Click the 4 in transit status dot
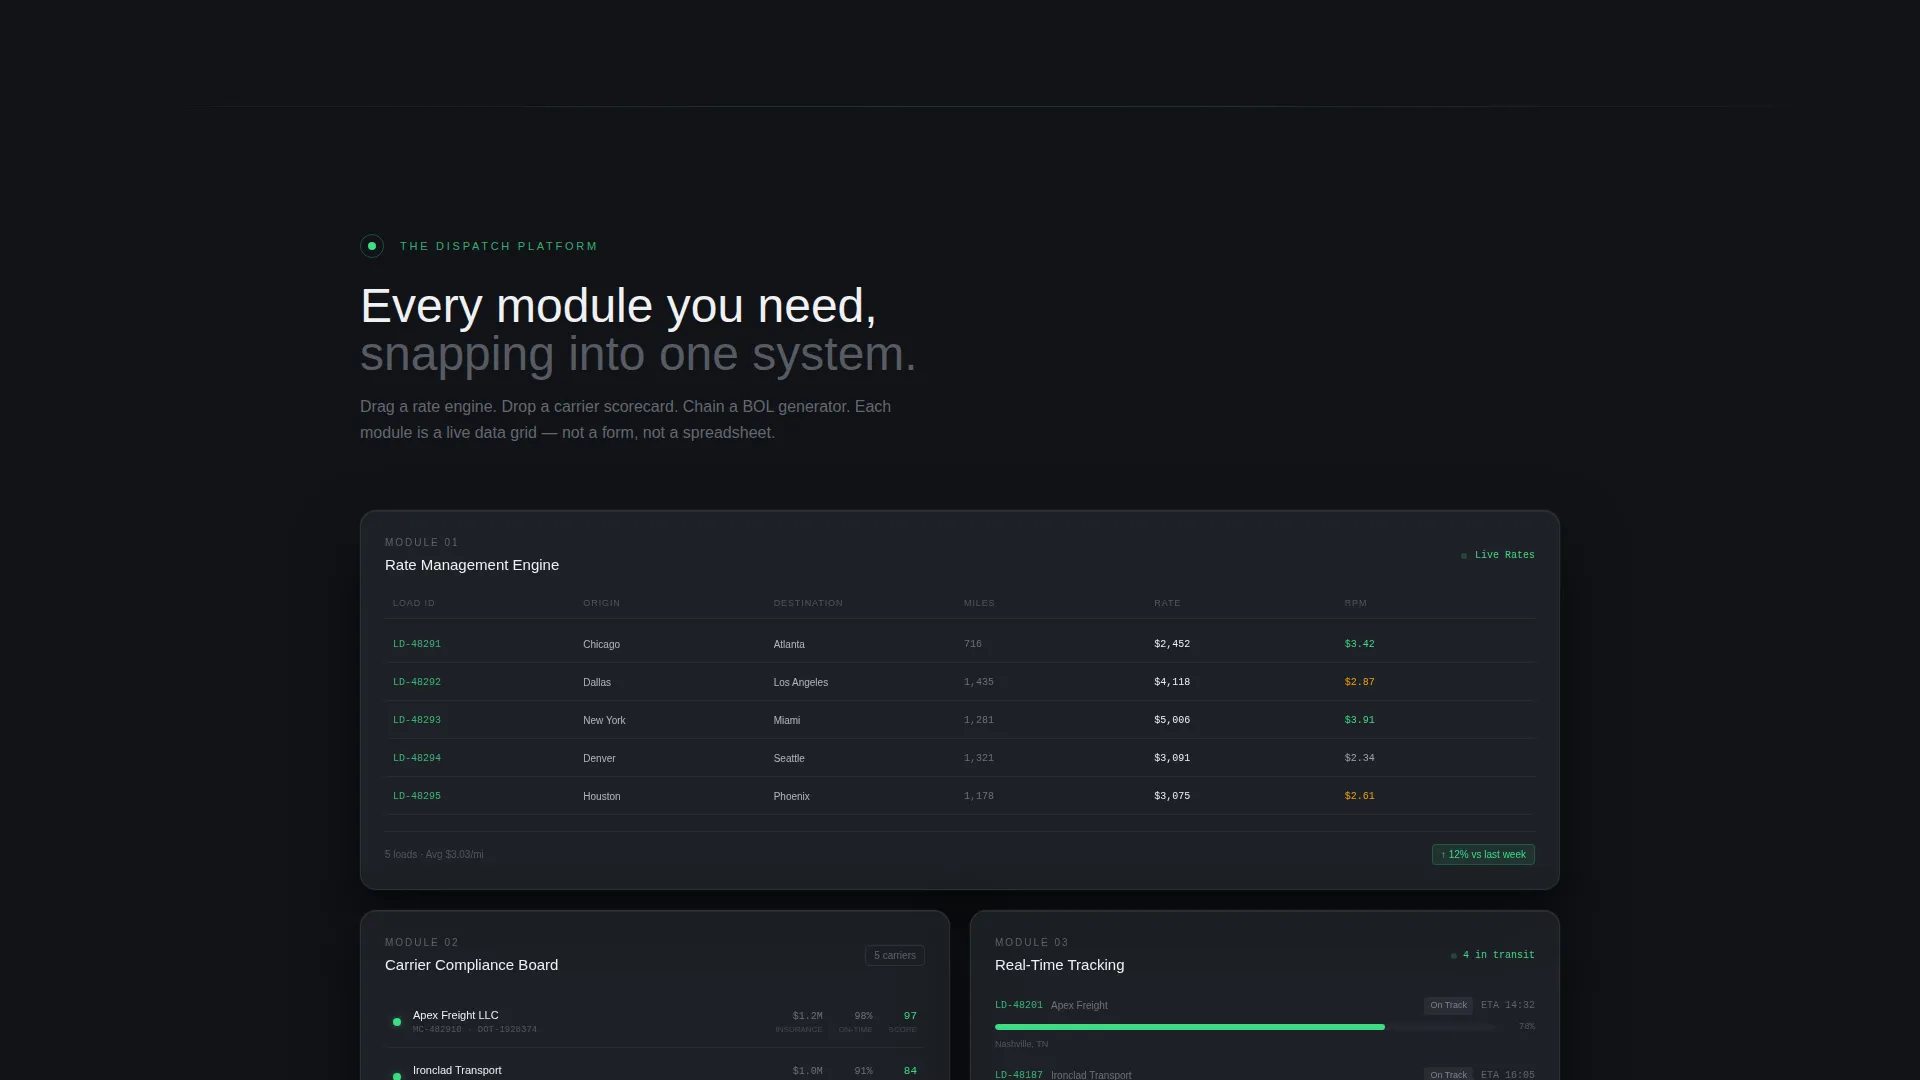The height and width of the screenshot is (1080, 1920). click(1454, 956)
